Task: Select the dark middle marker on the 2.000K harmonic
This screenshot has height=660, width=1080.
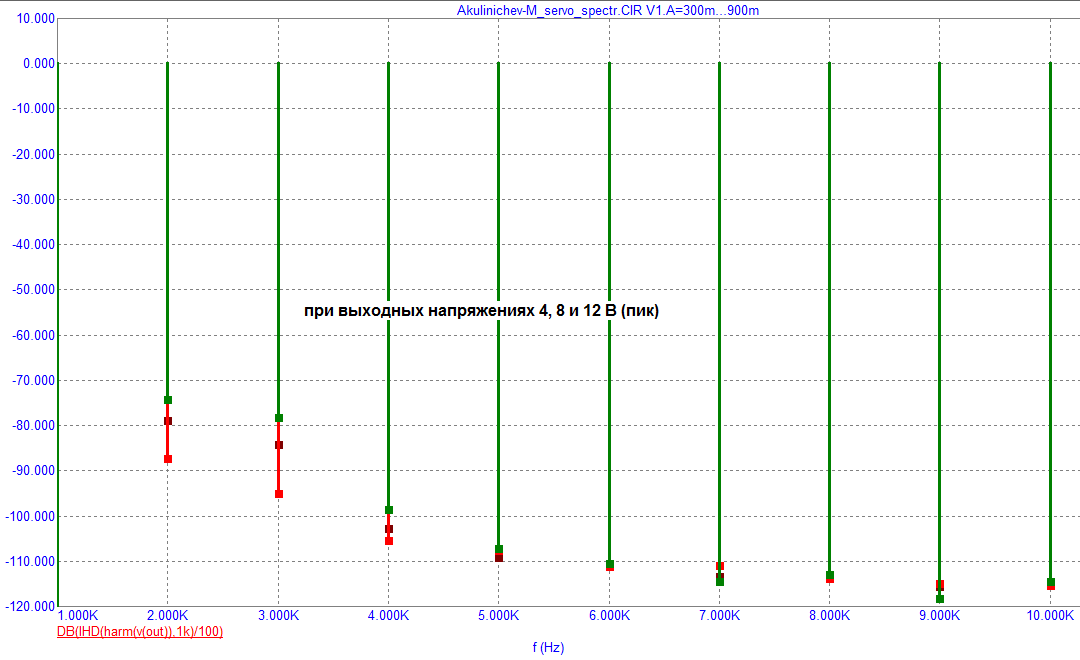Action: point(168,421)
